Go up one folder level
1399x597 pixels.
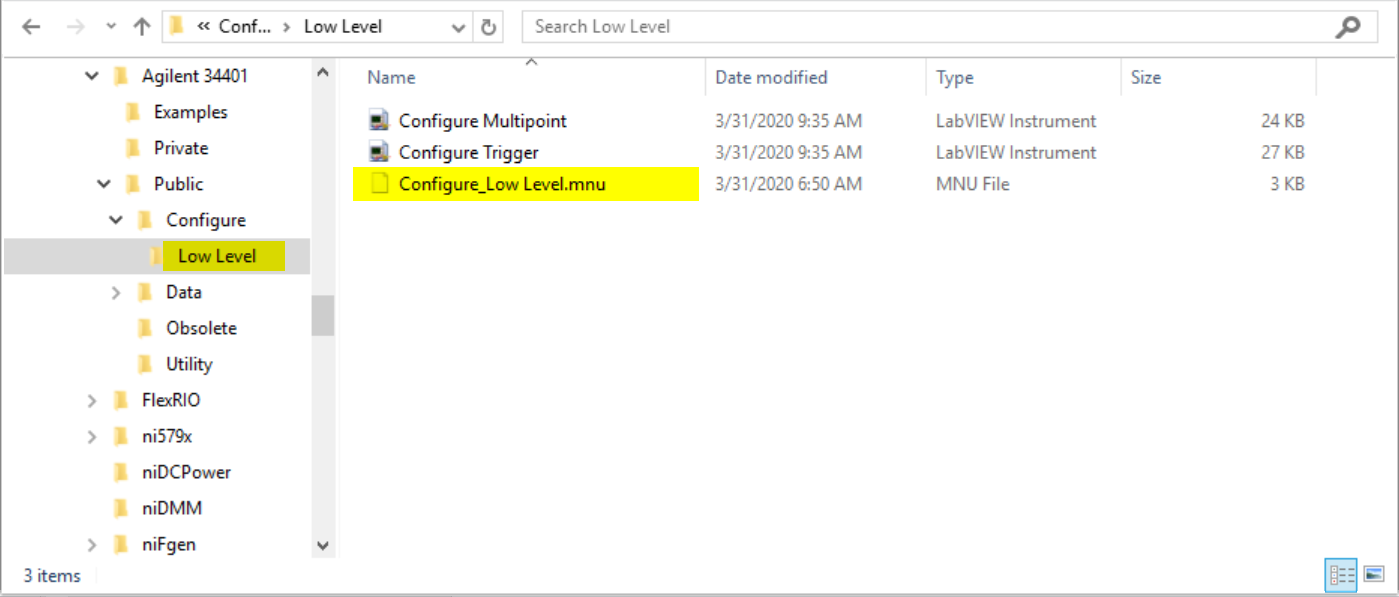141,27
